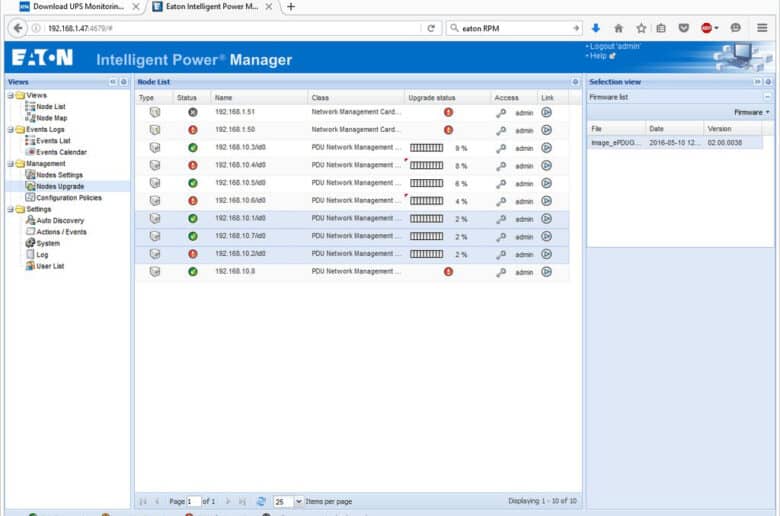Click the page number input field

click(x=193, y=501)
